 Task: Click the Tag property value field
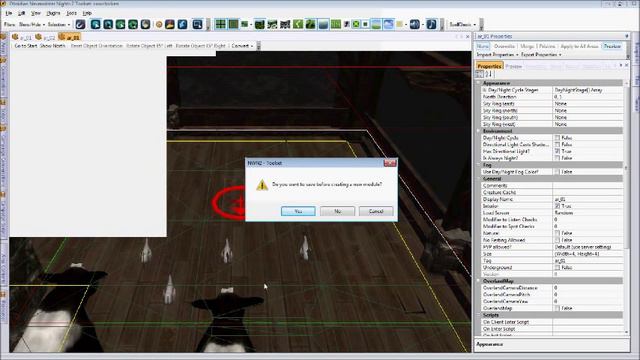pyautogui.click(x=588, y=260)
